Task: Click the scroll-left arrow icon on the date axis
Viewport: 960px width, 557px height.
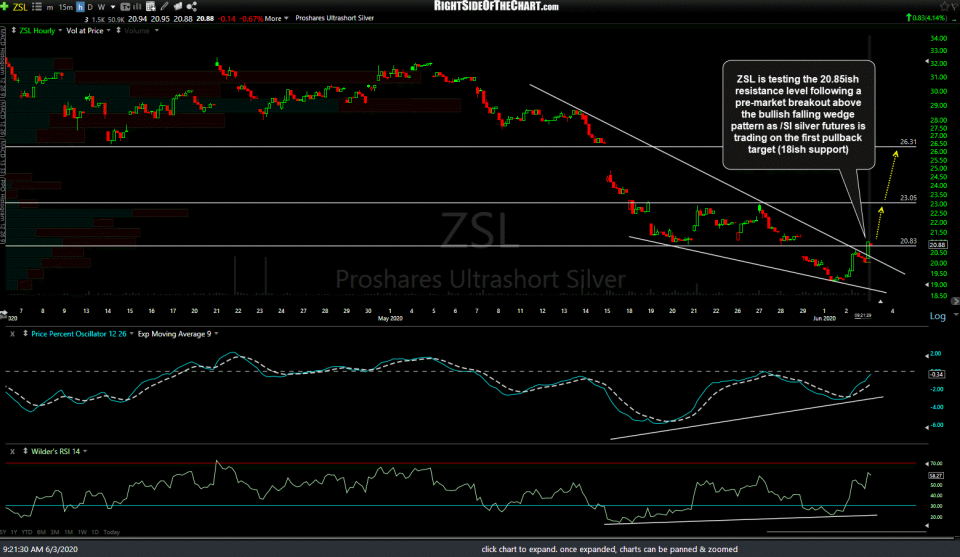Action: pyautogui.click(x=3, y=314)
